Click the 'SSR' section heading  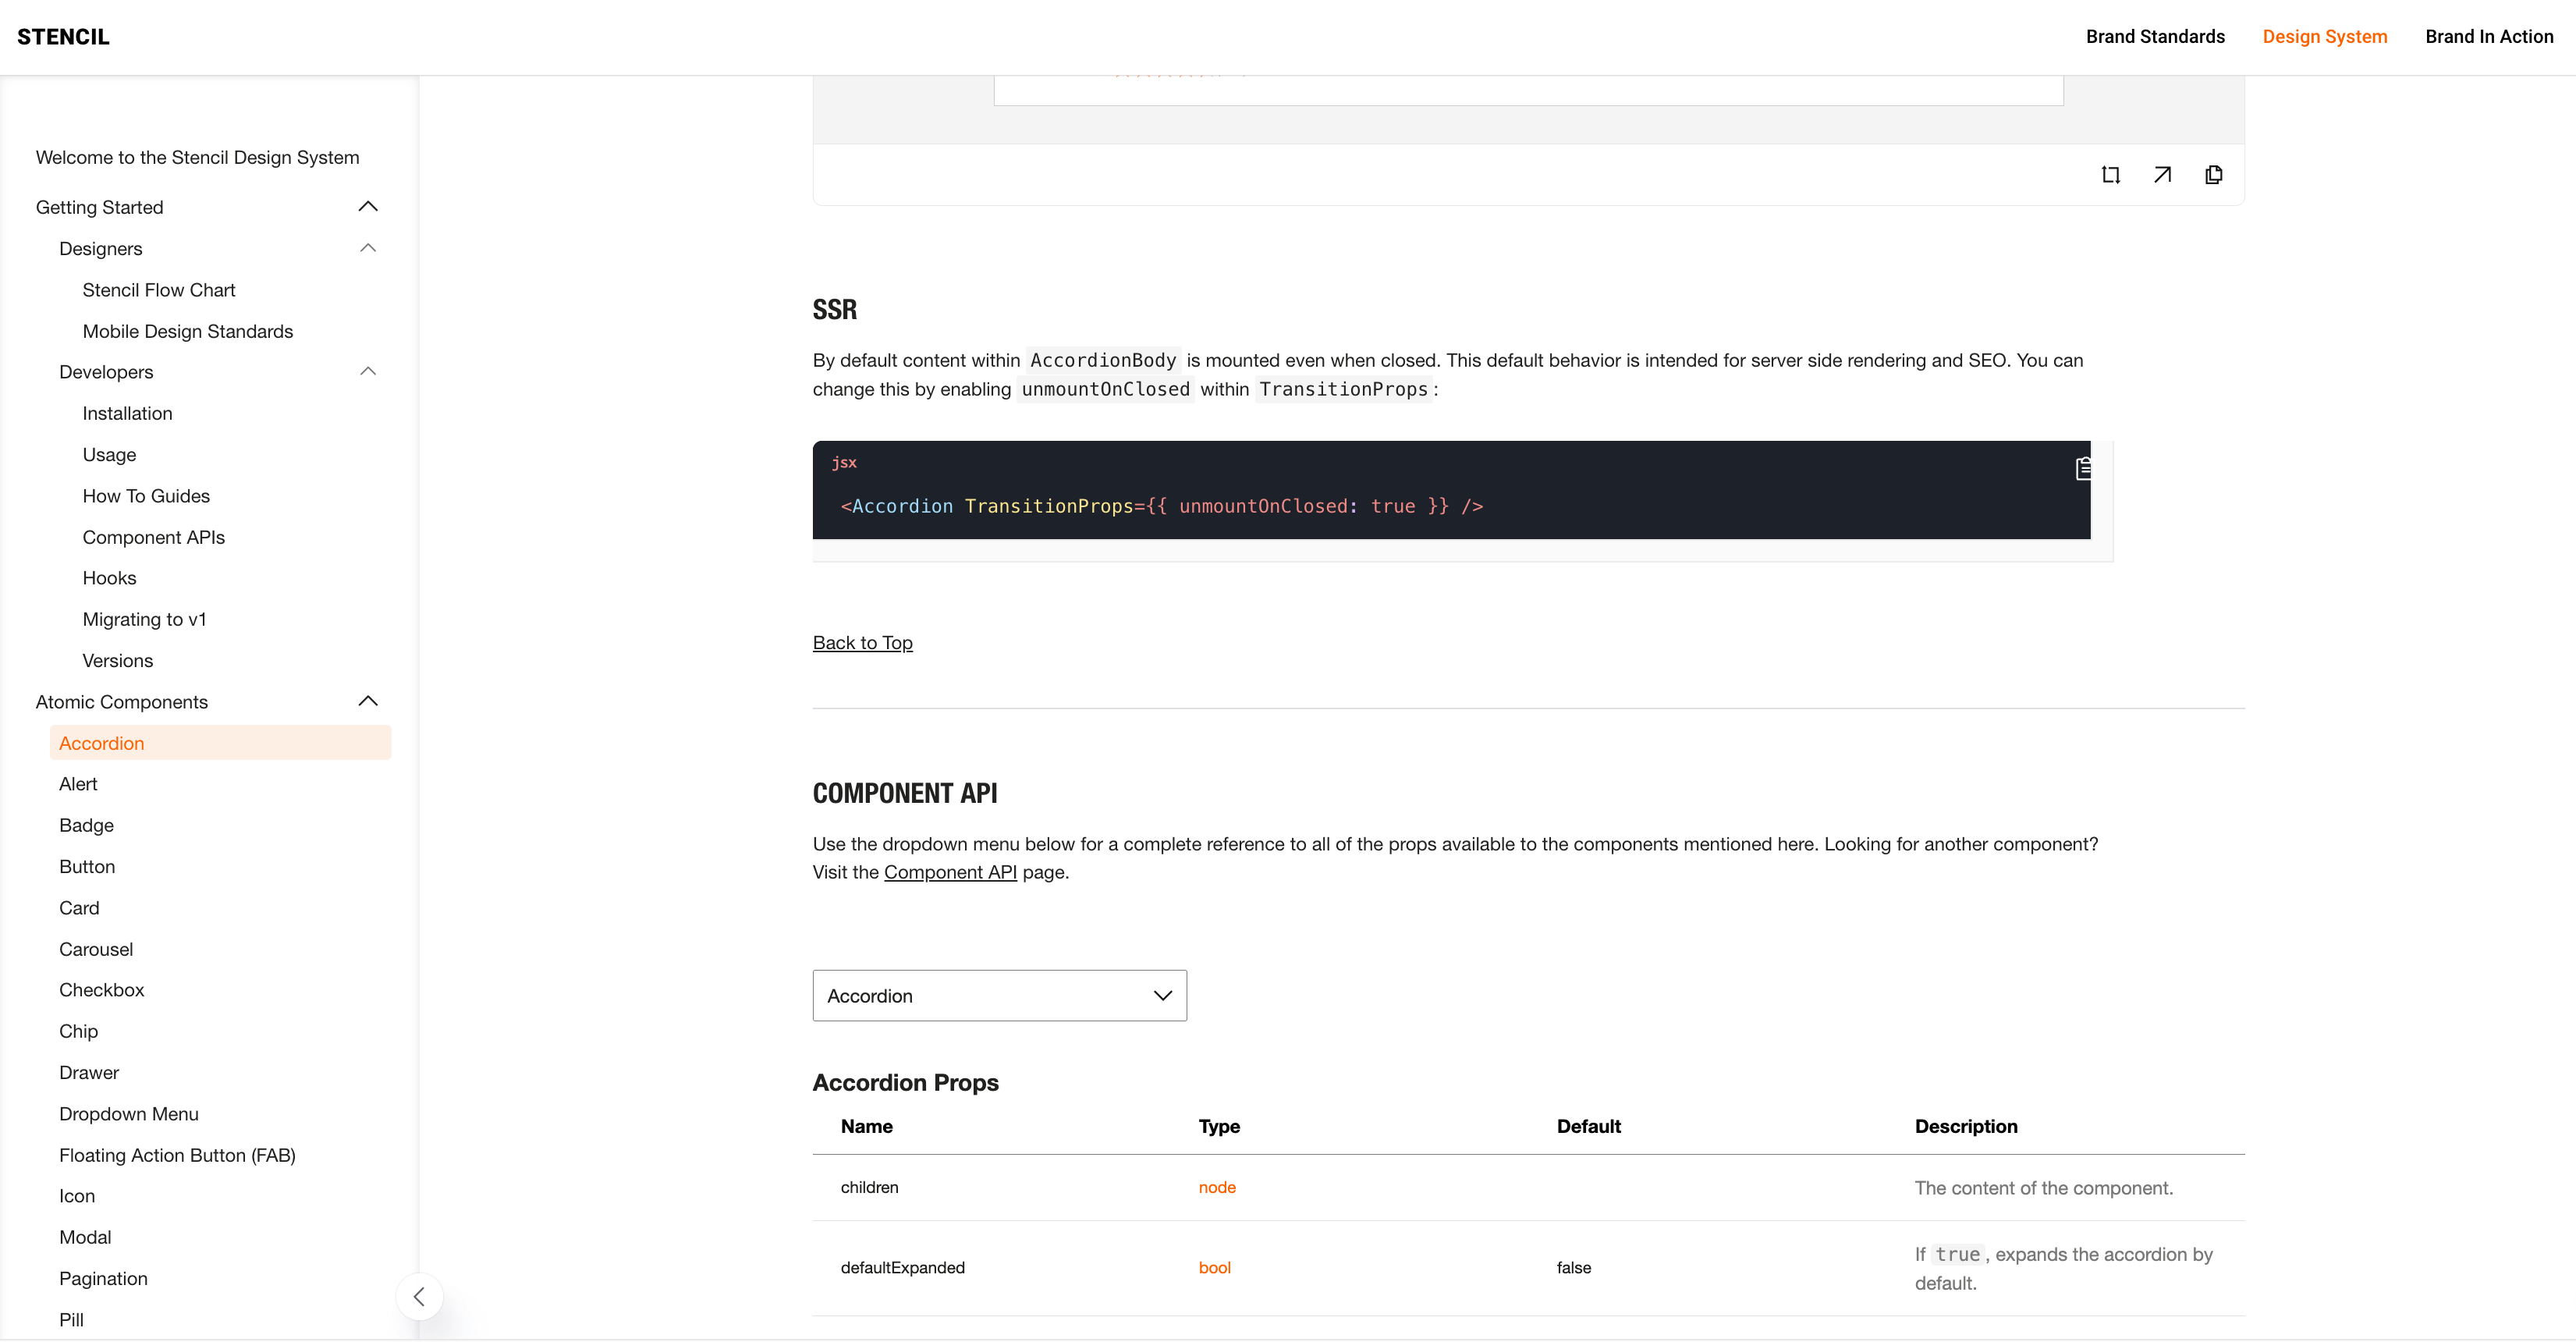pyautogui.click(x=834, y=310)
